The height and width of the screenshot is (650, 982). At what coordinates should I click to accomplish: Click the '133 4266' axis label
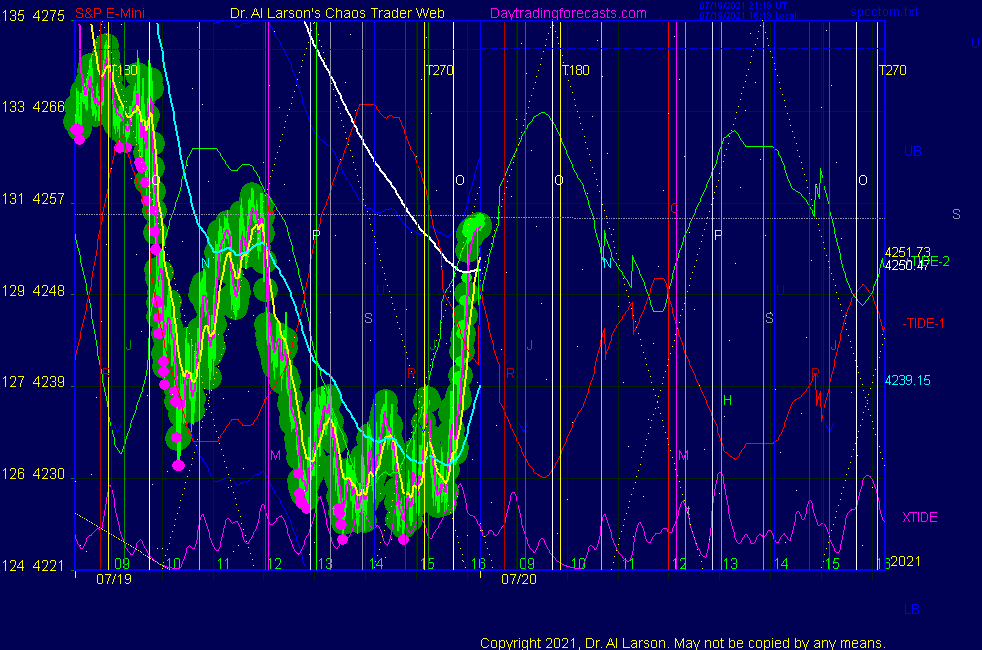pos(33,107)
